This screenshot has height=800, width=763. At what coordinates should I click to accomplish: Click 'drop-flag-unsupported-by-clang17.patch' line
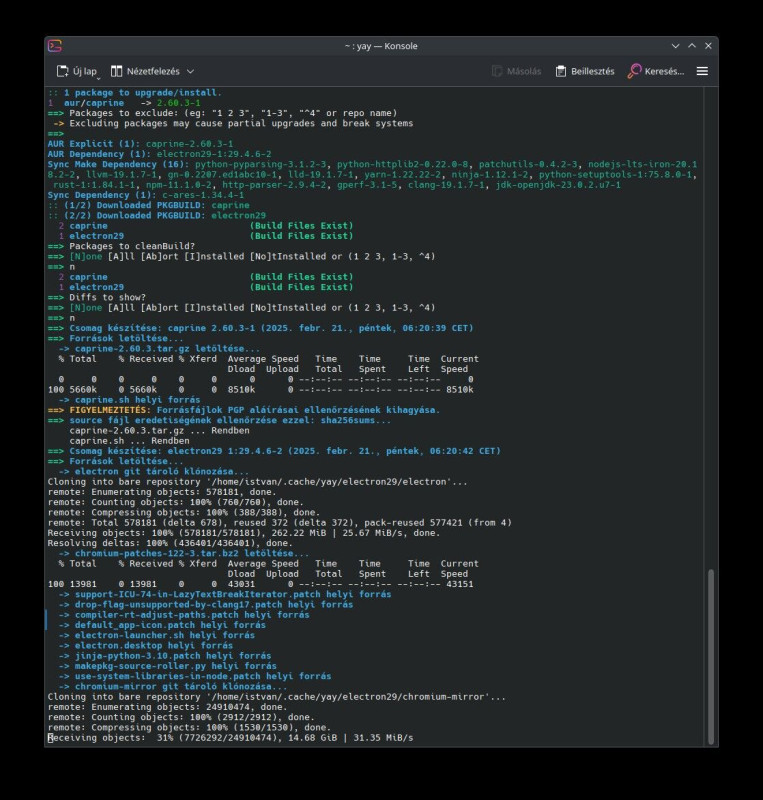(206, 605)
